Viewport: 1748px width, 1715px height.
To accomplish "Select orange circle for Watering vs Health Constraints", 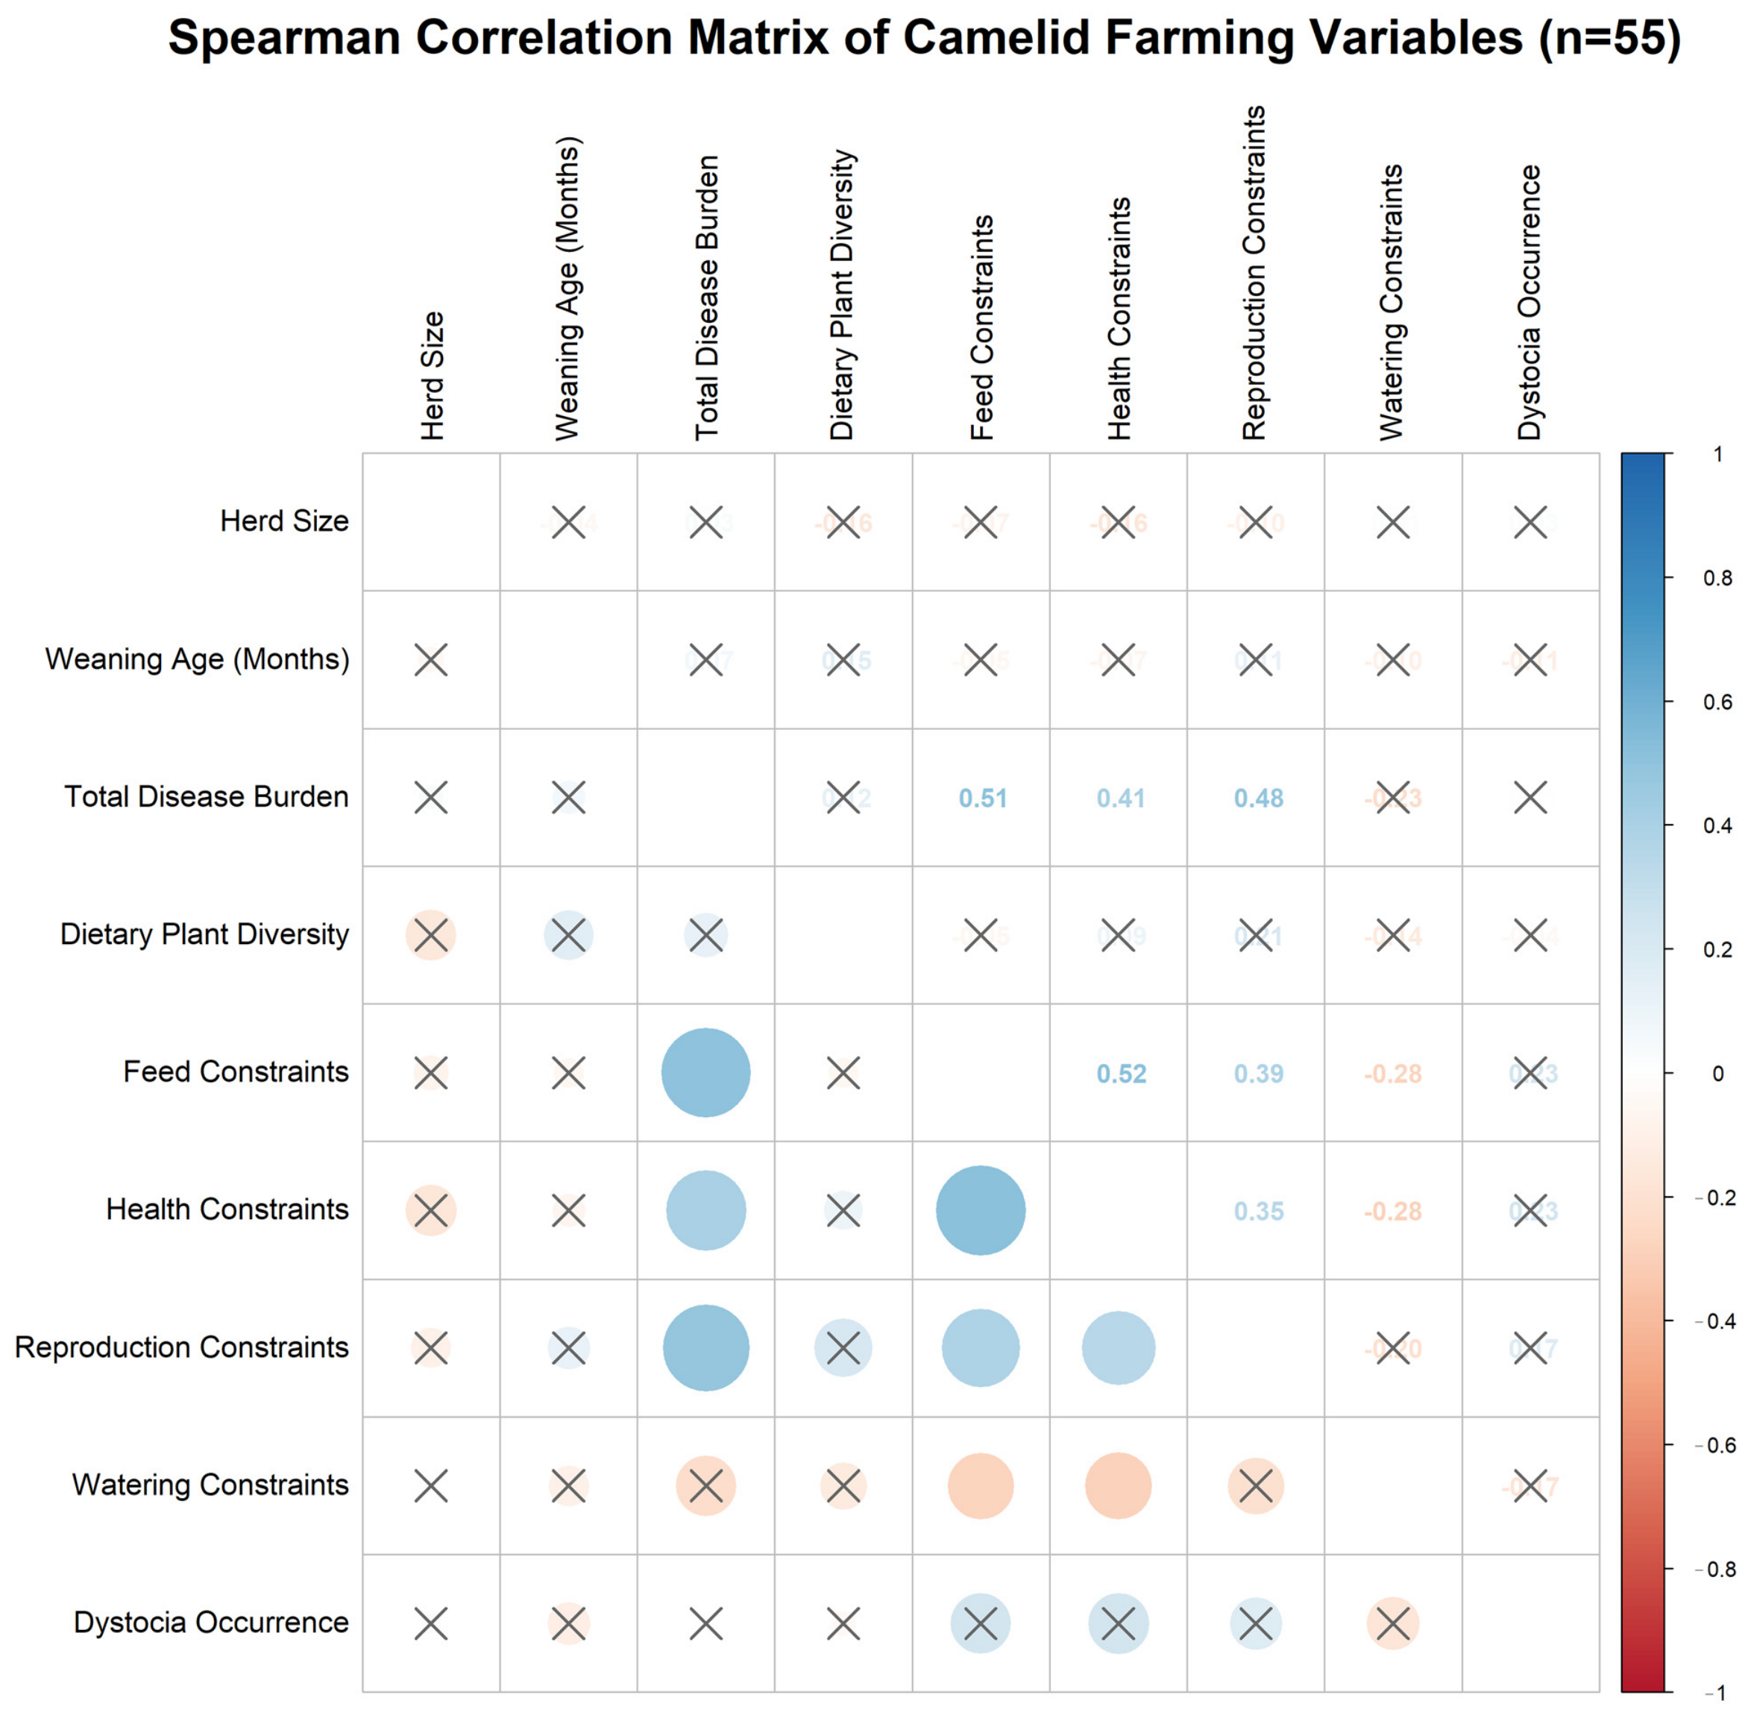I will (1118, 1486).
